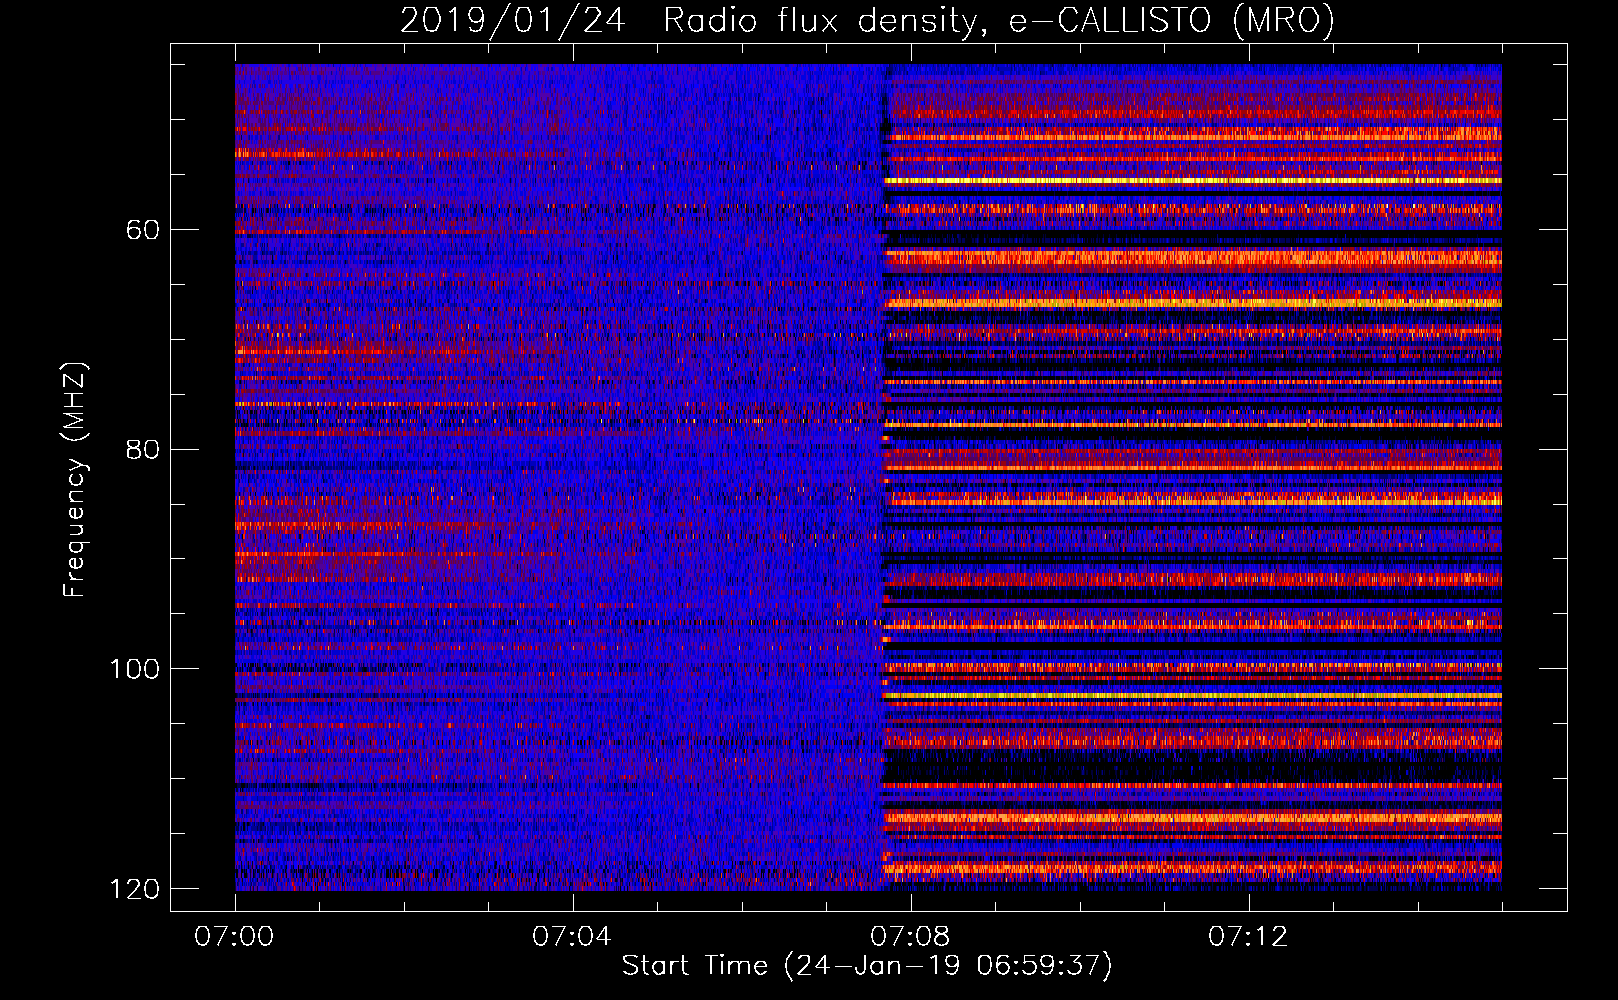Click the 07:04 time tick label

tap(571, 937)
